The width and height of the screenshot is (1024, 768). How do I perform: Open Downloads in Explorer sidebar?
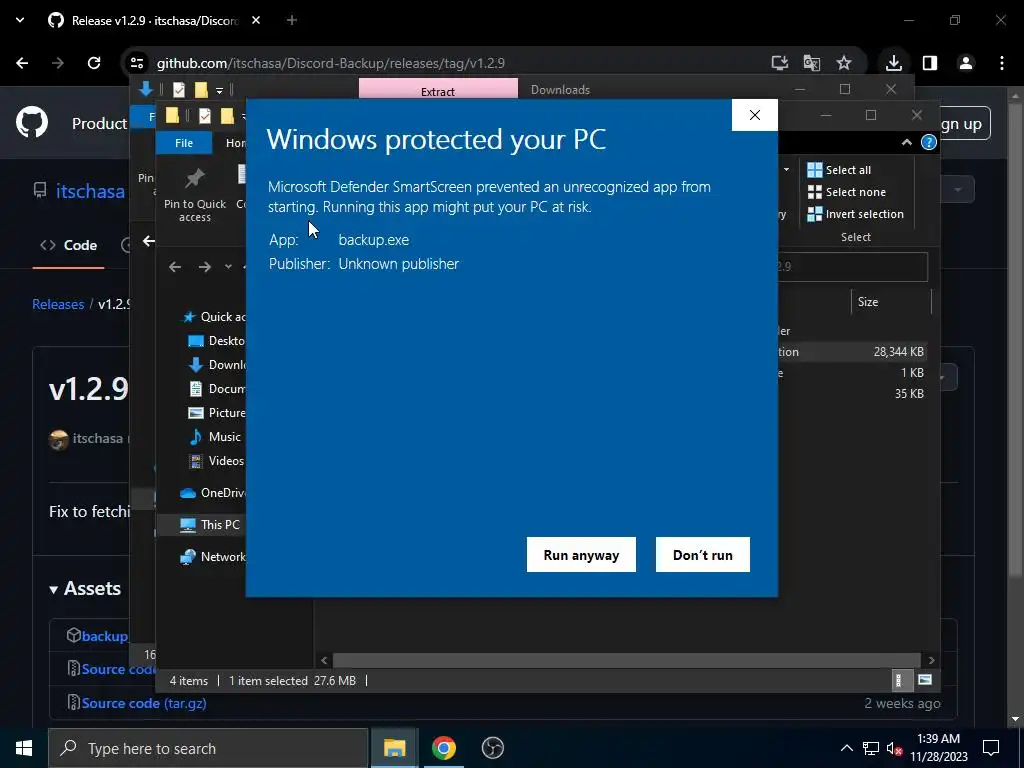(x=216, y=364)
